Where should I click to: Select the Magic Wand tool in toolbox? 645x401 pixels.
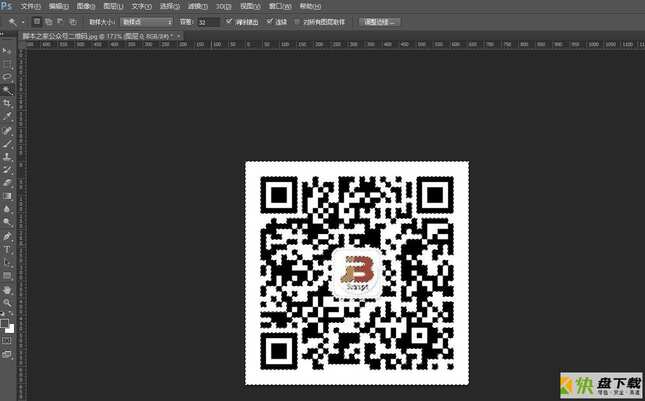pos(7,90)
